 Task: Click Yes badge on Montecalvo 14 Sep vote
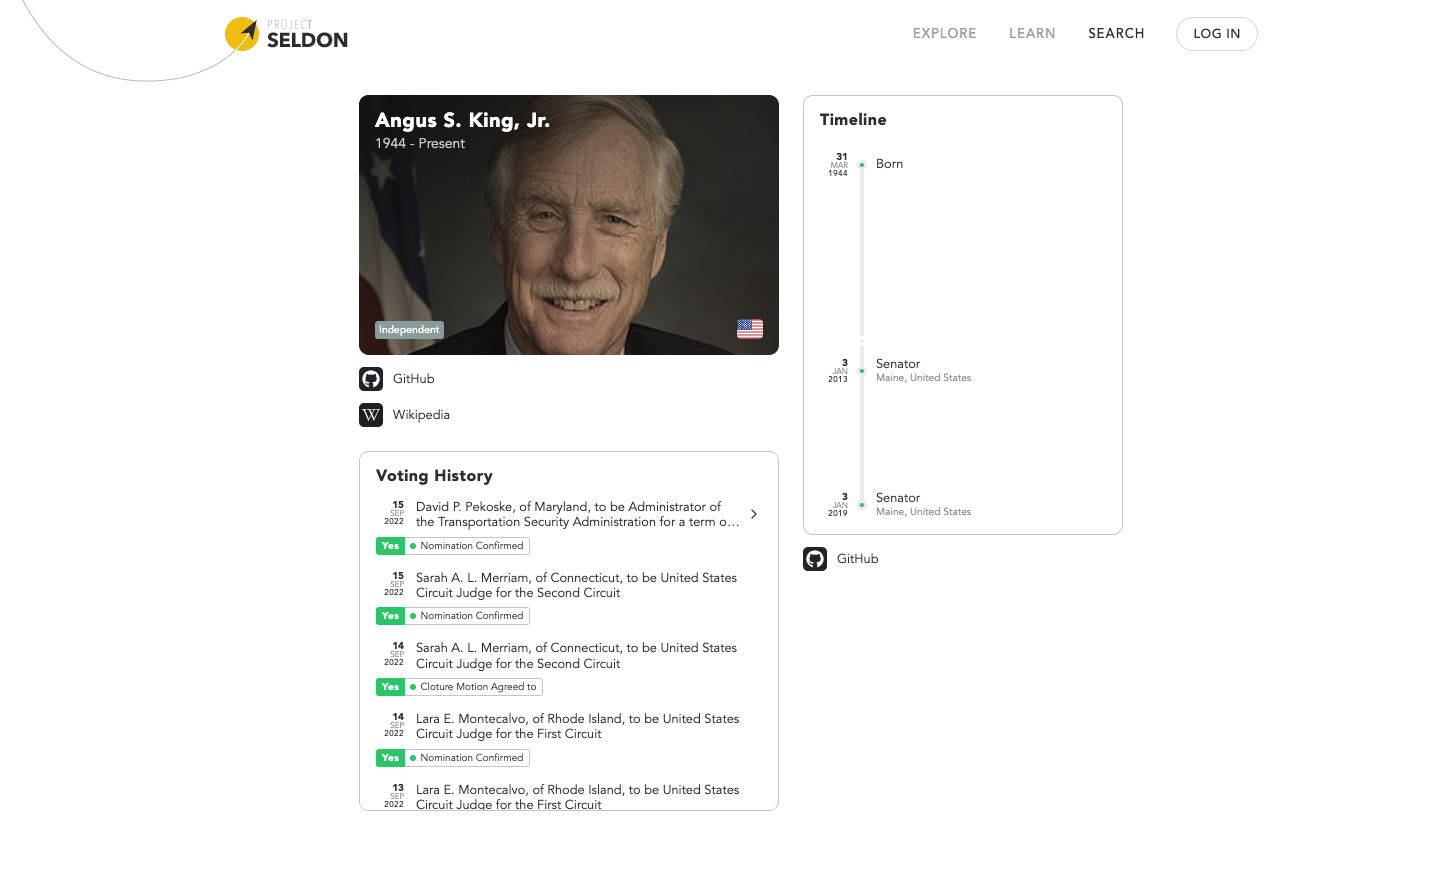[390, 758]
